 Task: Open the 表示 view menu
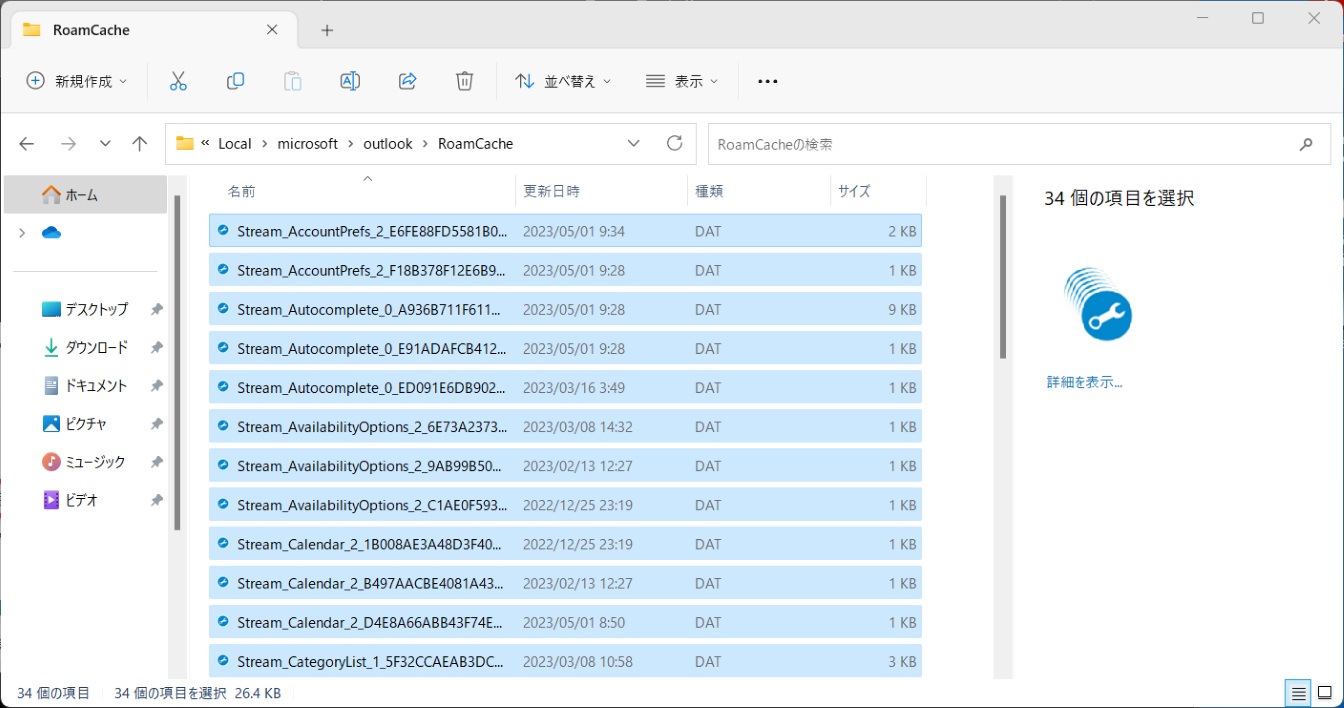682,81
